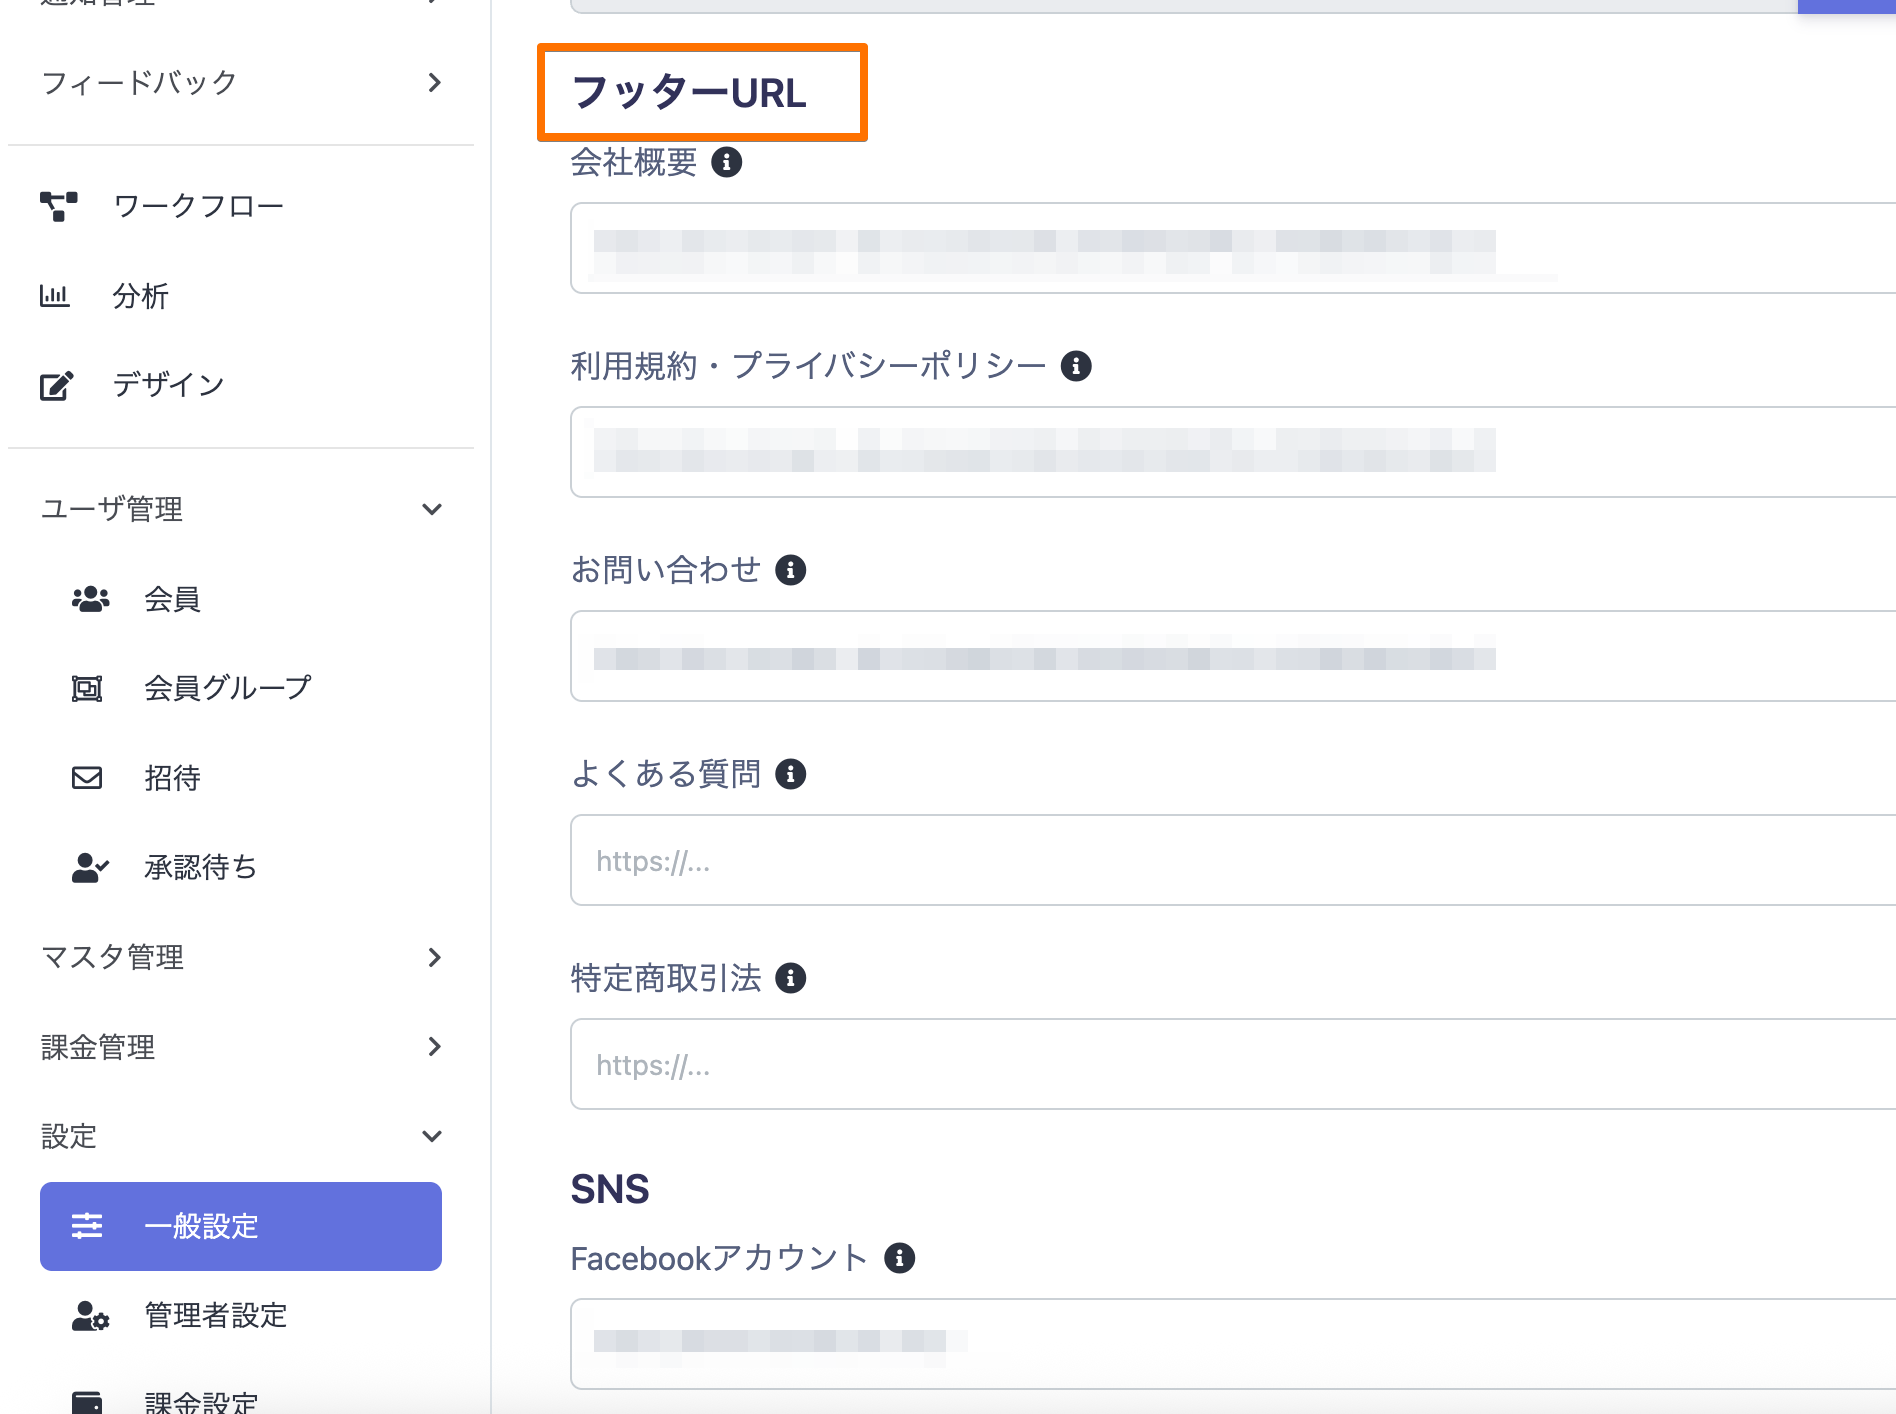Open the 会員グループ page
The width and height of the screenshot is (1896, 1414).
coord(227,688)
